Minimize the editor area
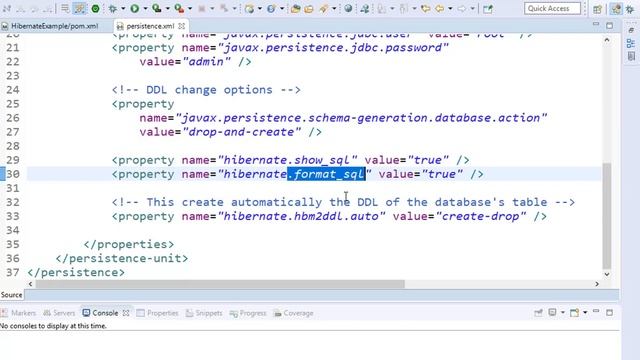Viewport: 640px width, 360px height. click(596, 25)
